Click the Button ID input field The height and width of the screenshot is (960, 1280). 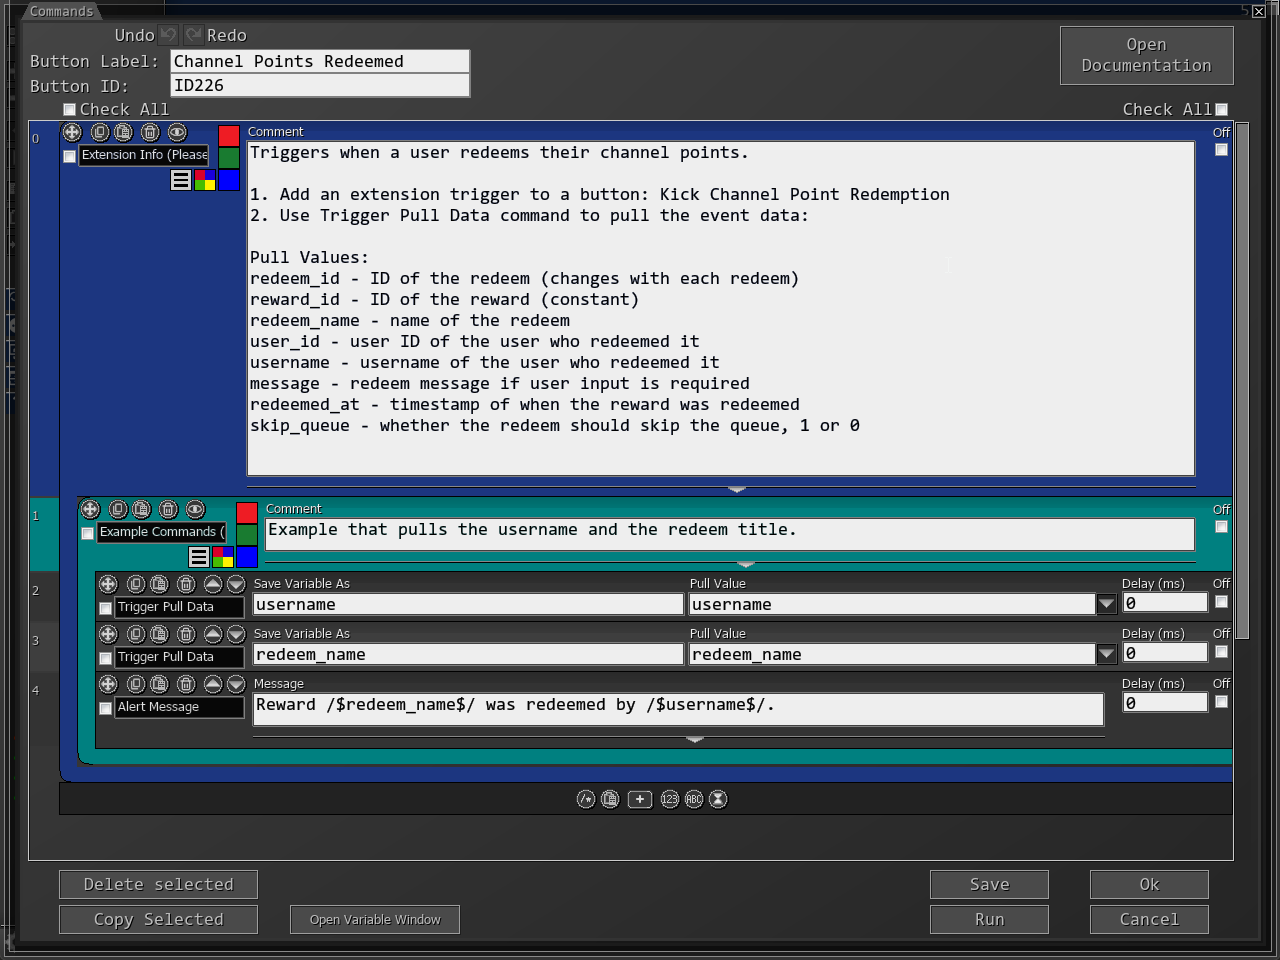[x=320, y=85]
